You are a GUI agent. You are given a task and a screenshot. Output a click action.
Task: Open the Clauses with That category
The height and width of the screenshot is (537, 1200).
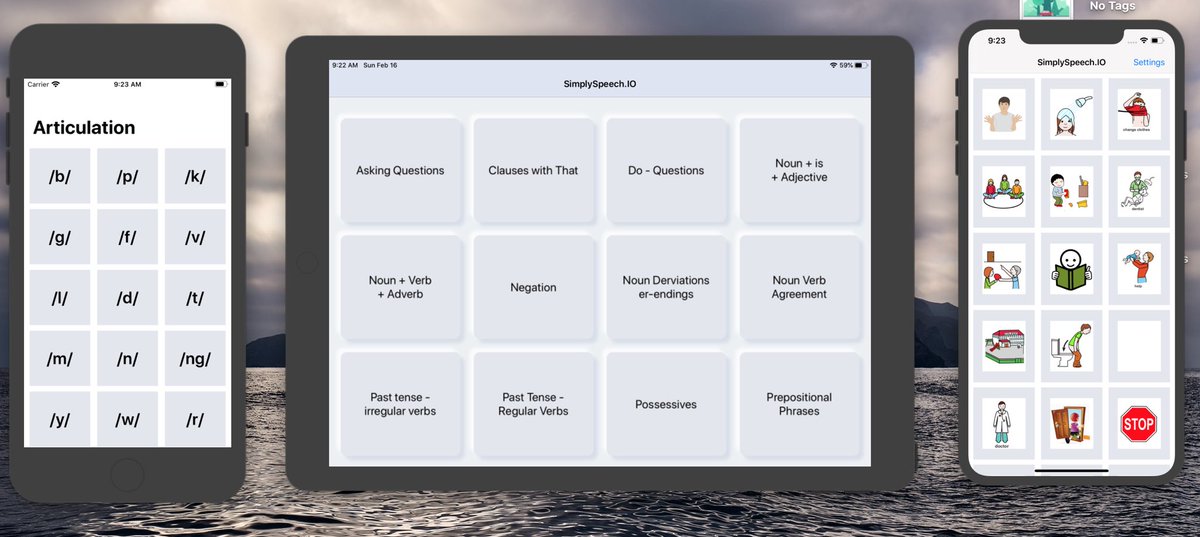pos(533,170)
